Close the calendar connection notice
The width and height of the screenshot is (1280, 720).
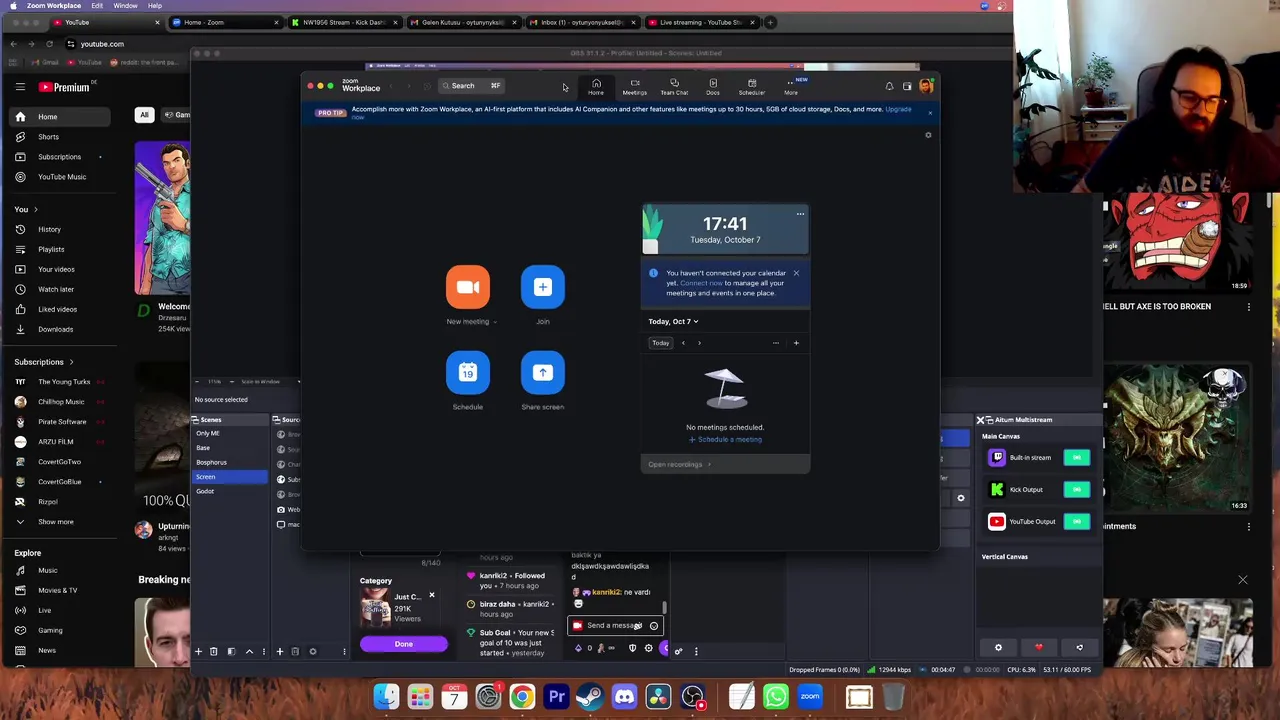coord(796,273)
